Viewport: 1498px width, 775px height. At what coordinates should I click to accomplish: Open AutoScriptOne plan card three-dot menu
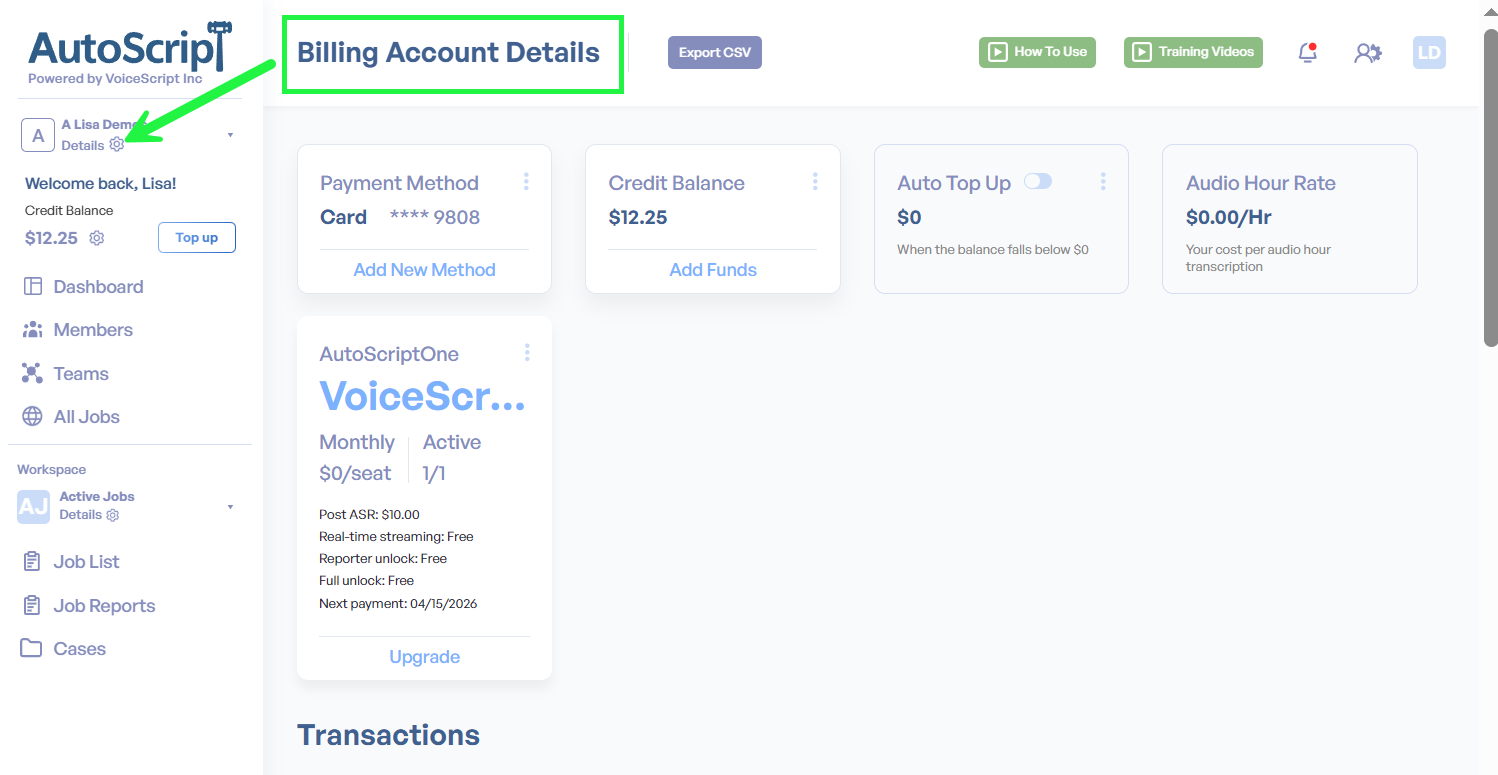[527, 352]
